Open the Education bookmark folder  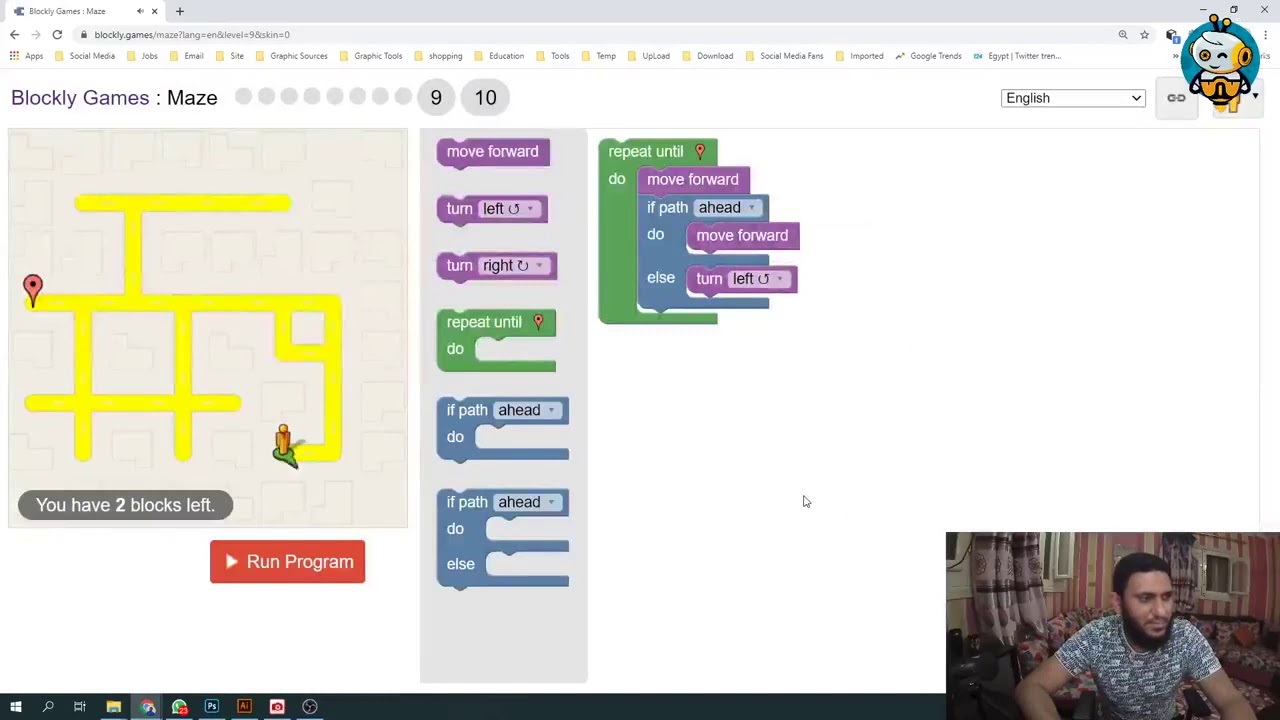pos(499,56)
